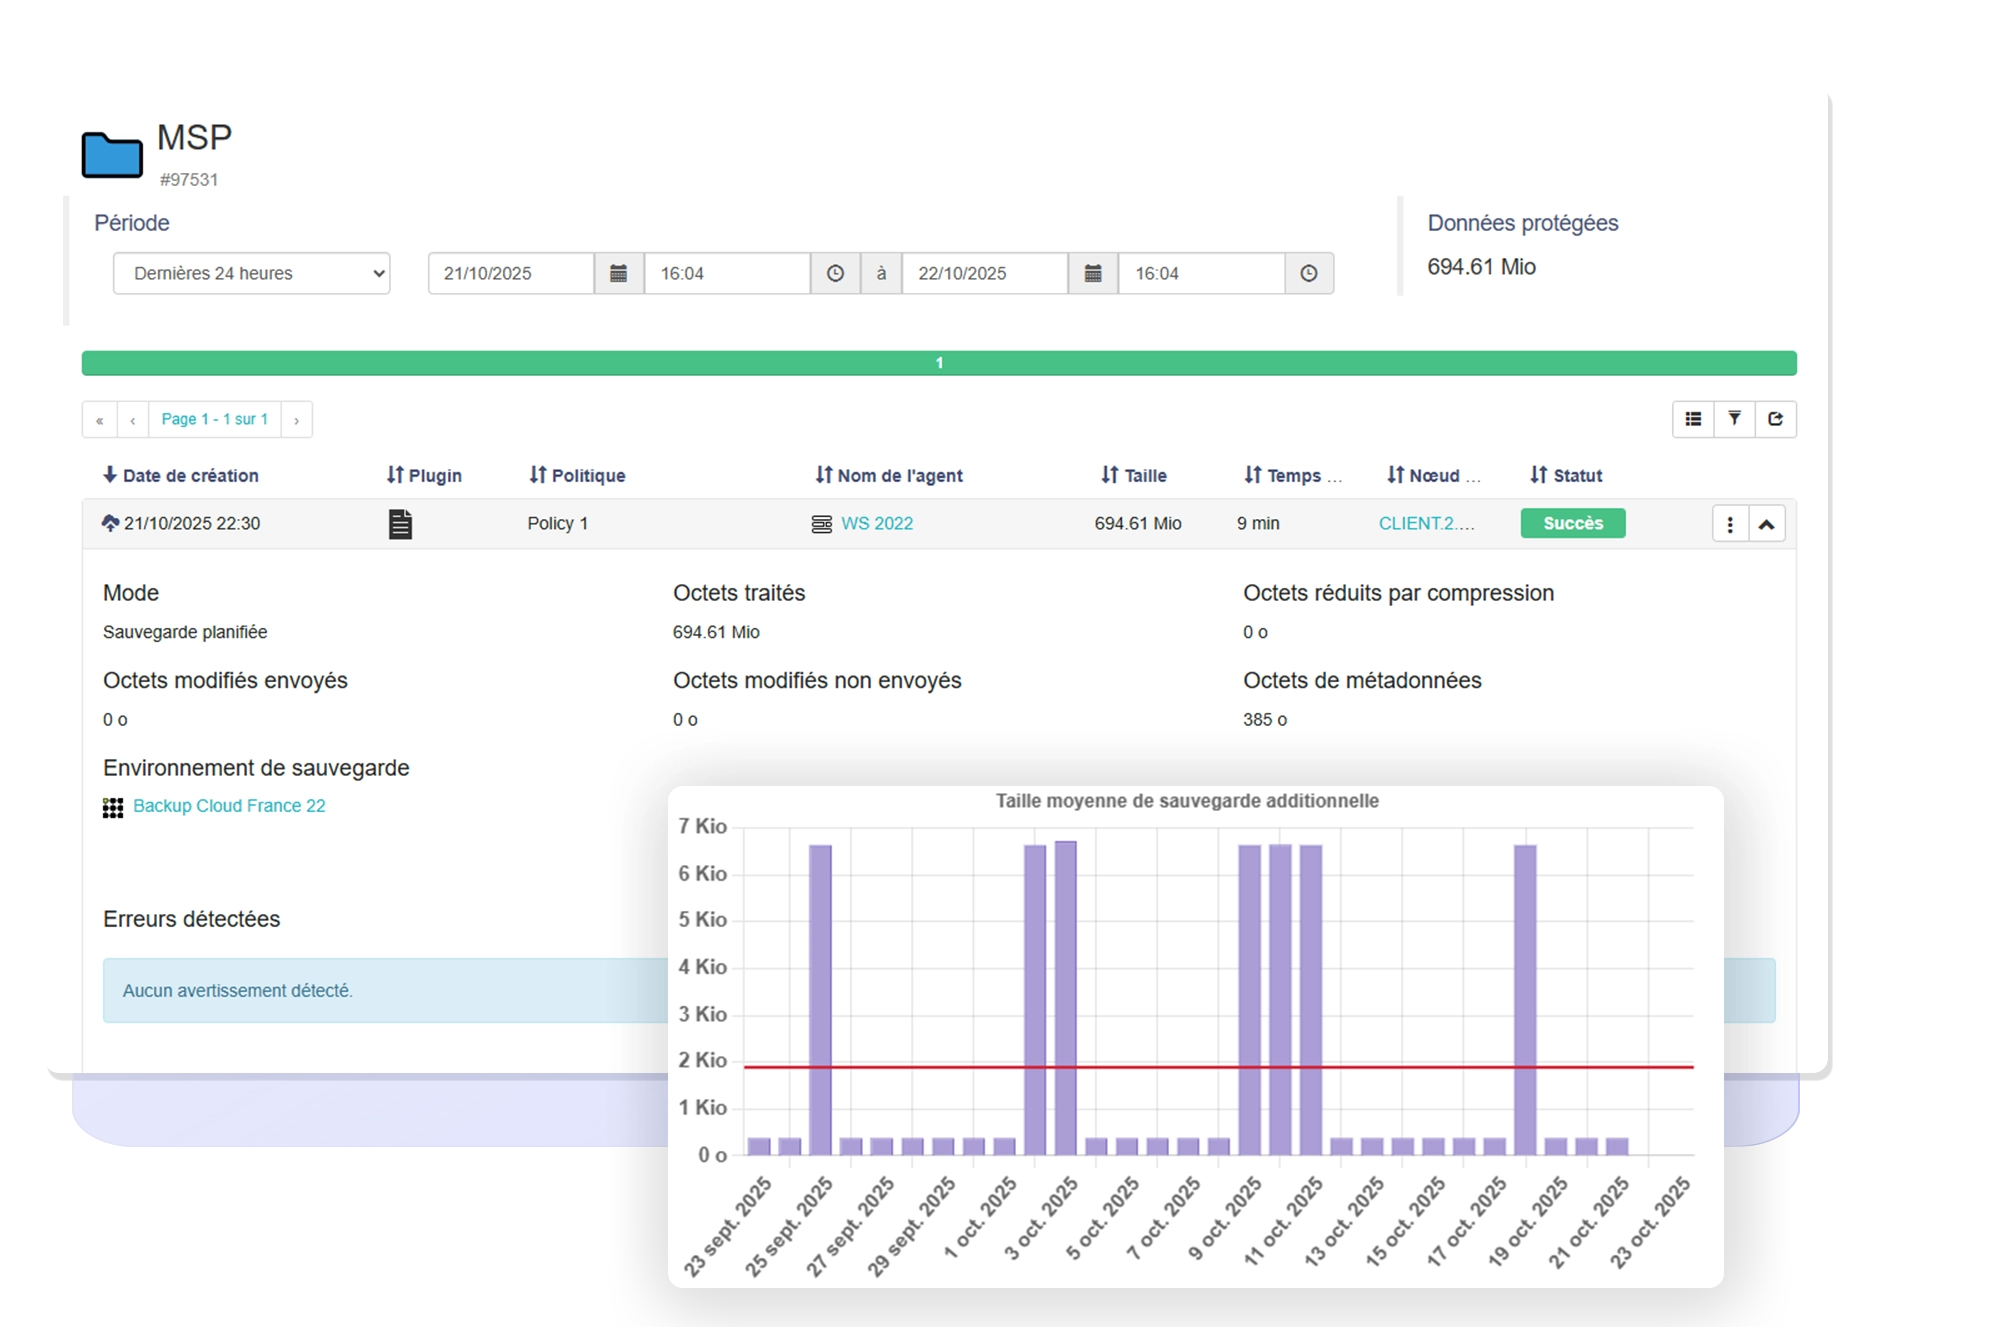Click the start date calendar icon
Image resolution: width=2000 pixels, height=1327 pixels.
pyautogui.click(x=618, y=273)
